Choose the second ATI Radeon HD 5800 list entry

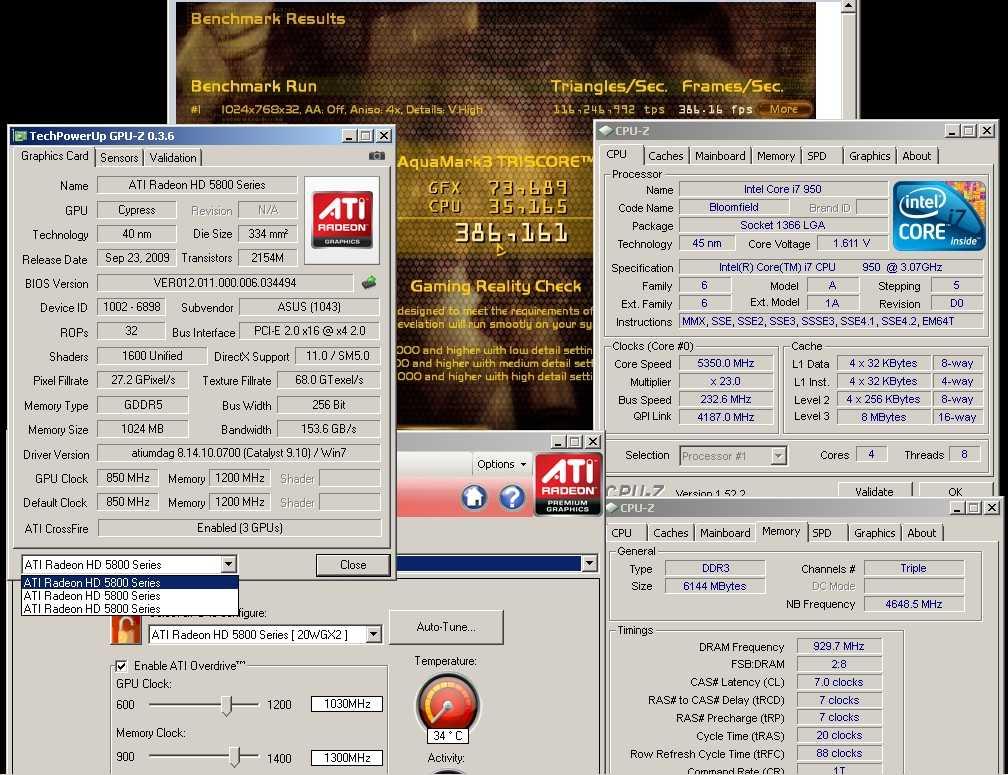pos(130,596)
